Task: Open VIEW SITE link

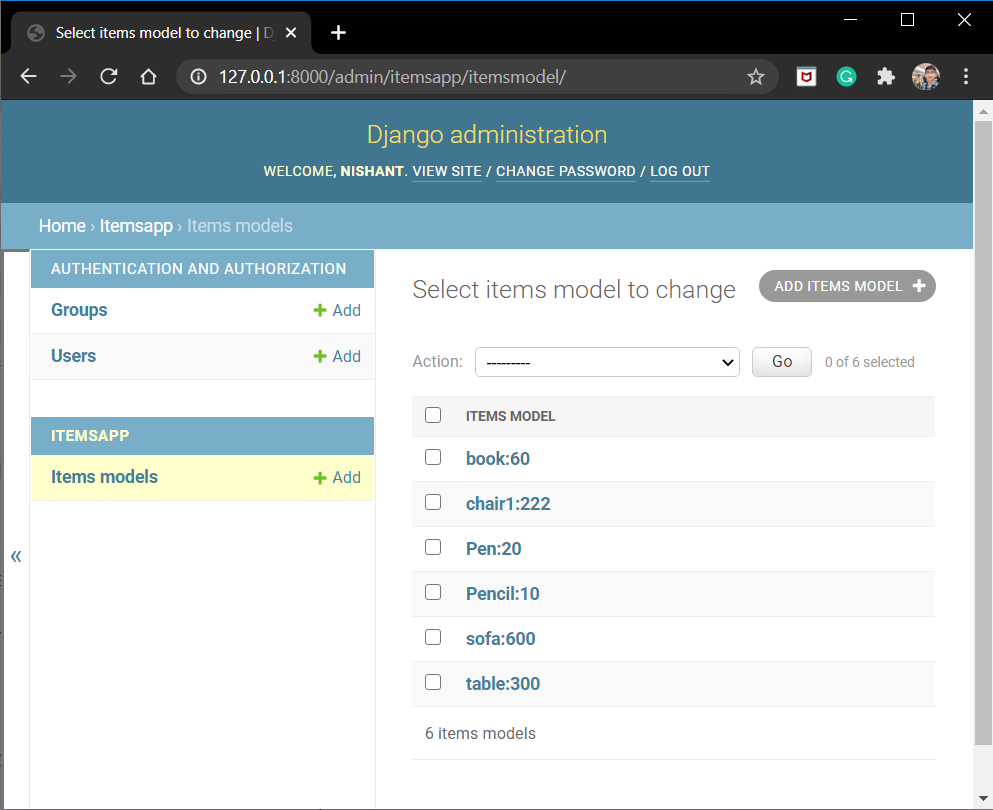Action: (446, 171)
